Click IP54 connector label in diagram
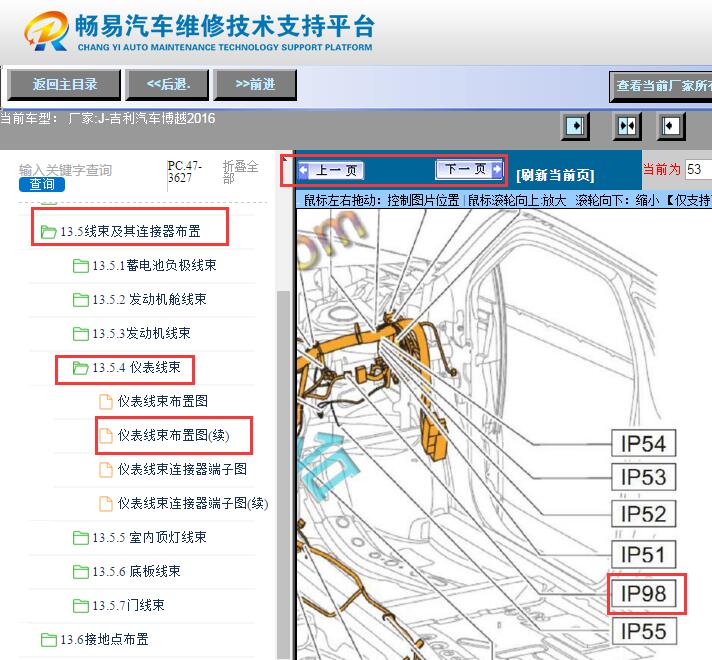Image resolution: width=712 pixels, height=660 pixels. pos(643,443)
